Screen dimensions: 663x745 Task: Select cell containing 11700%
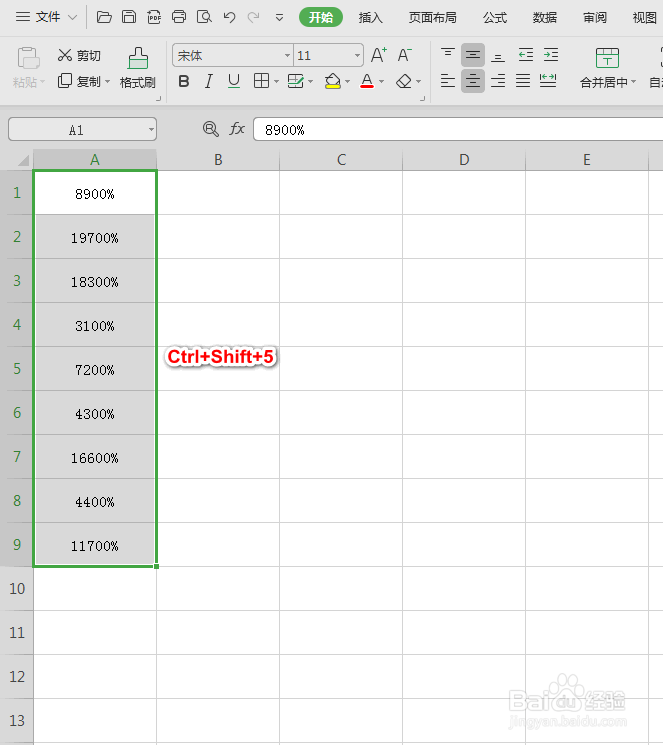pyautogui.click(x=95, y=545)
